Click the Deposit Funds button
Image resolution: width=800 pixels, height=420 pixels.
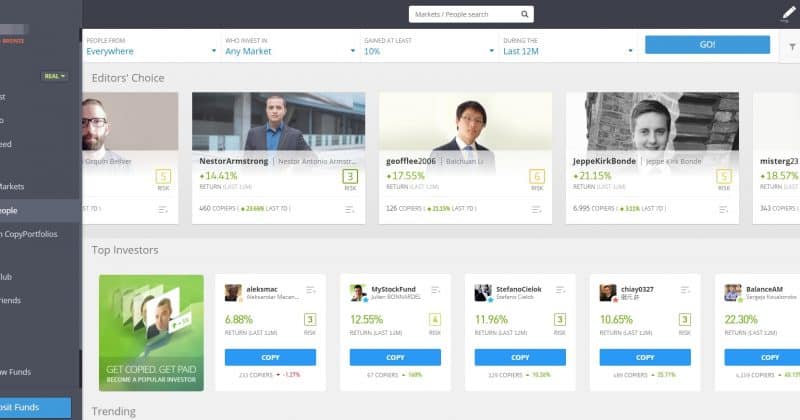[35, 407]
